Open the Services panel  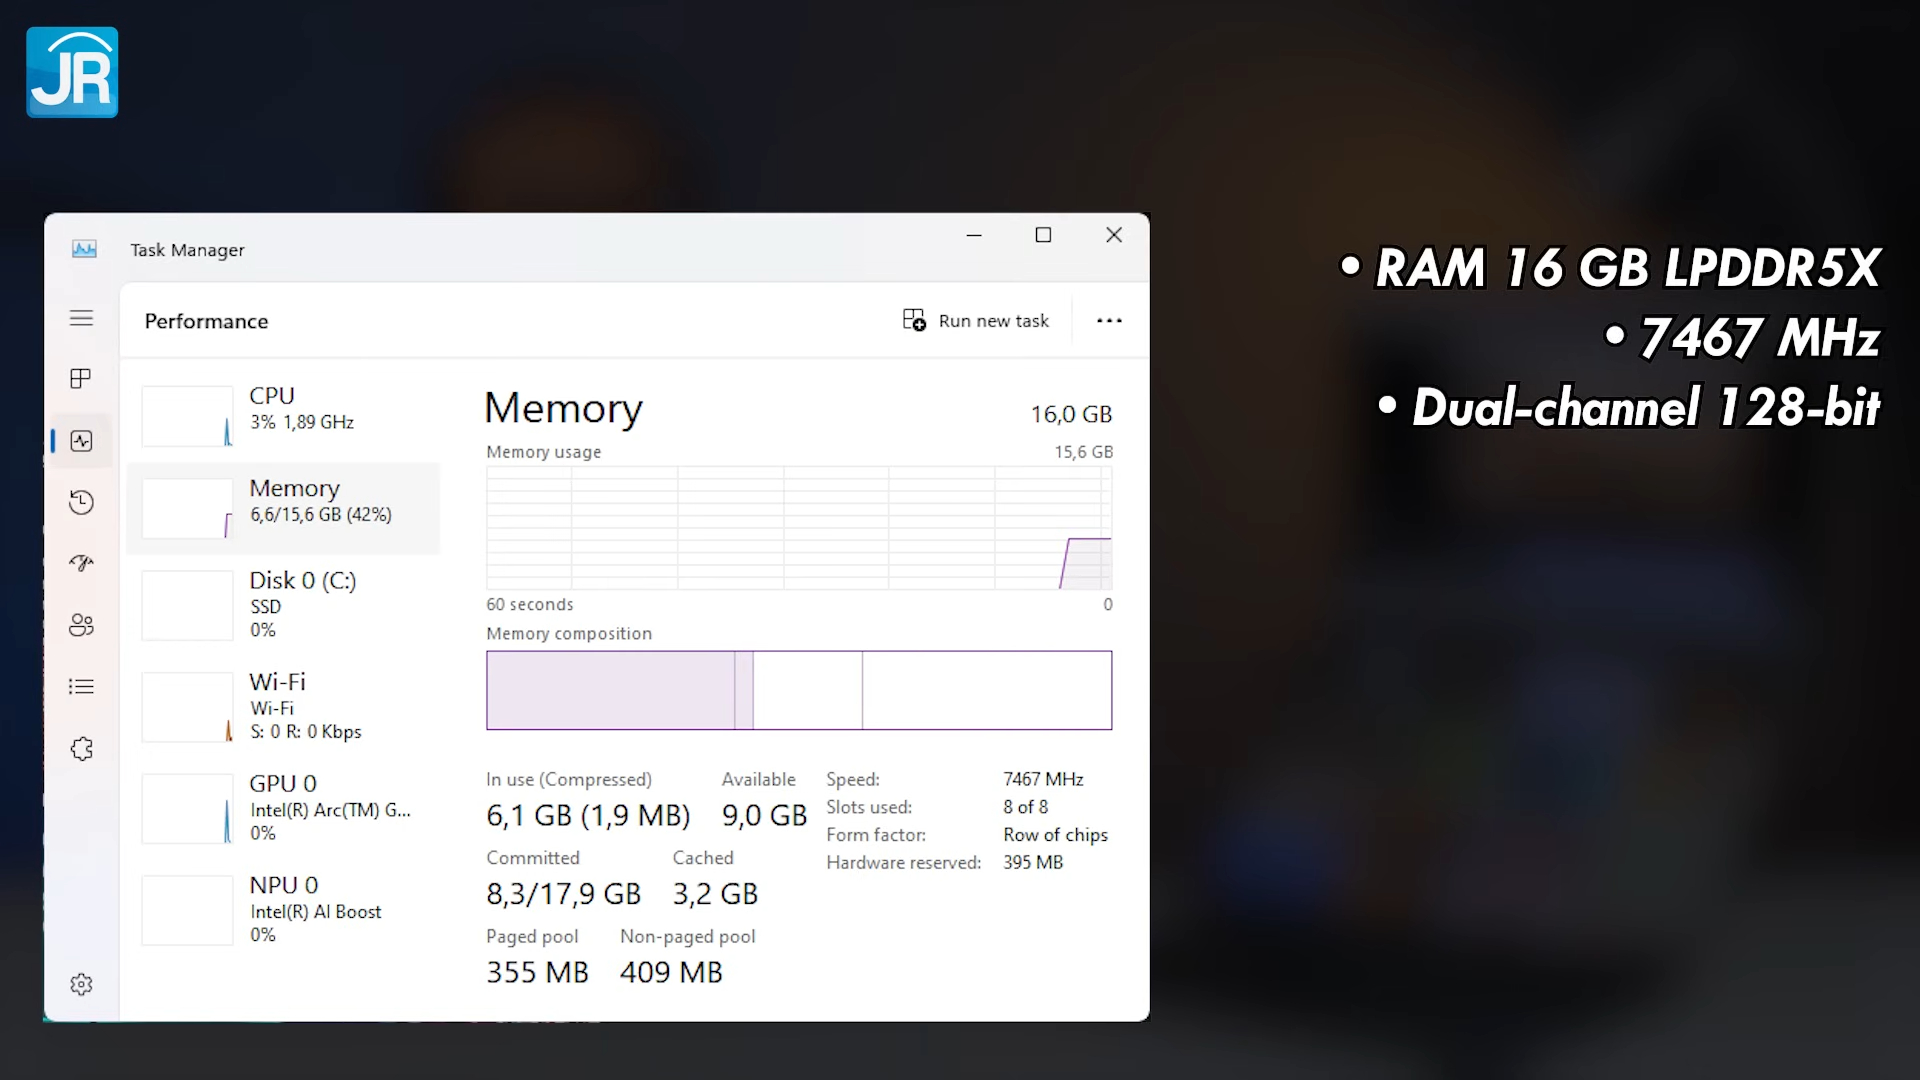coord(81,748)
